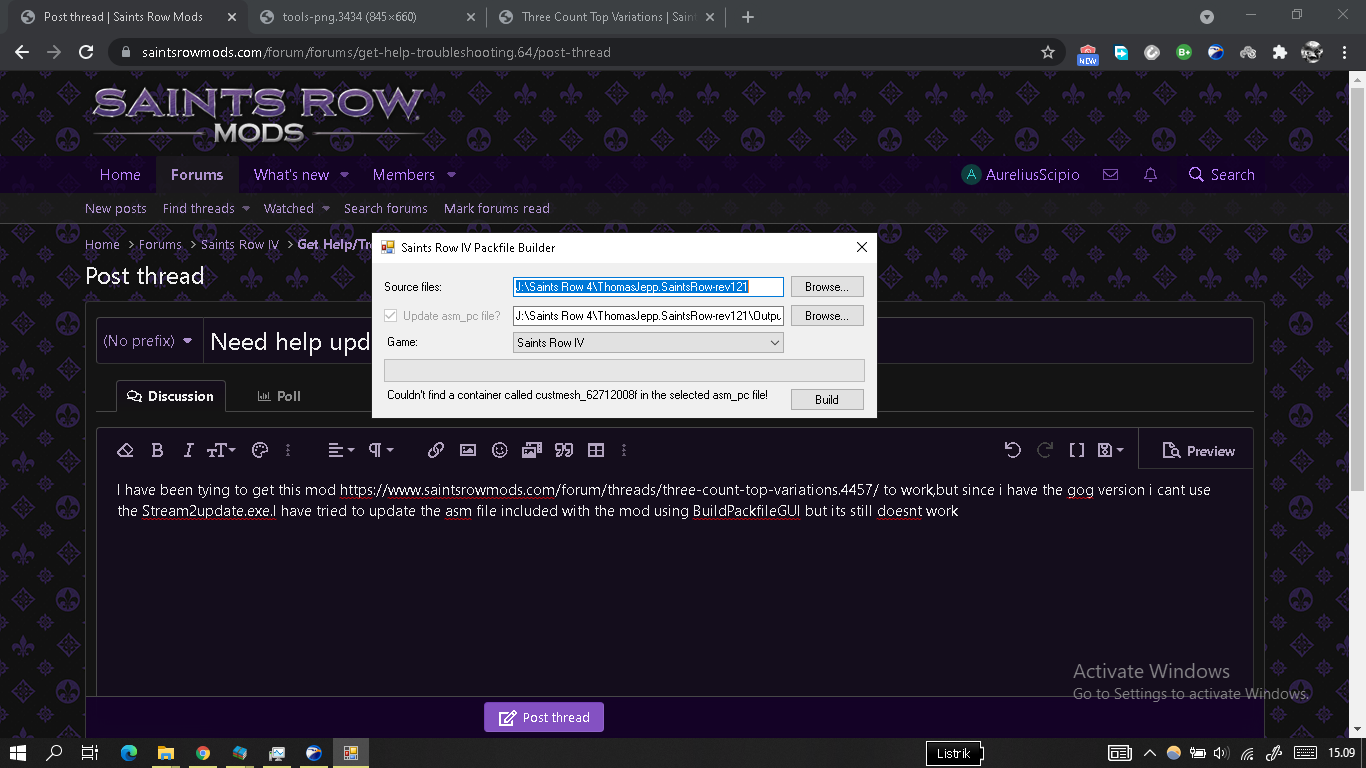Insert a quote block
The height and width of the screenshot is (768, 1366).
point(564,451)
